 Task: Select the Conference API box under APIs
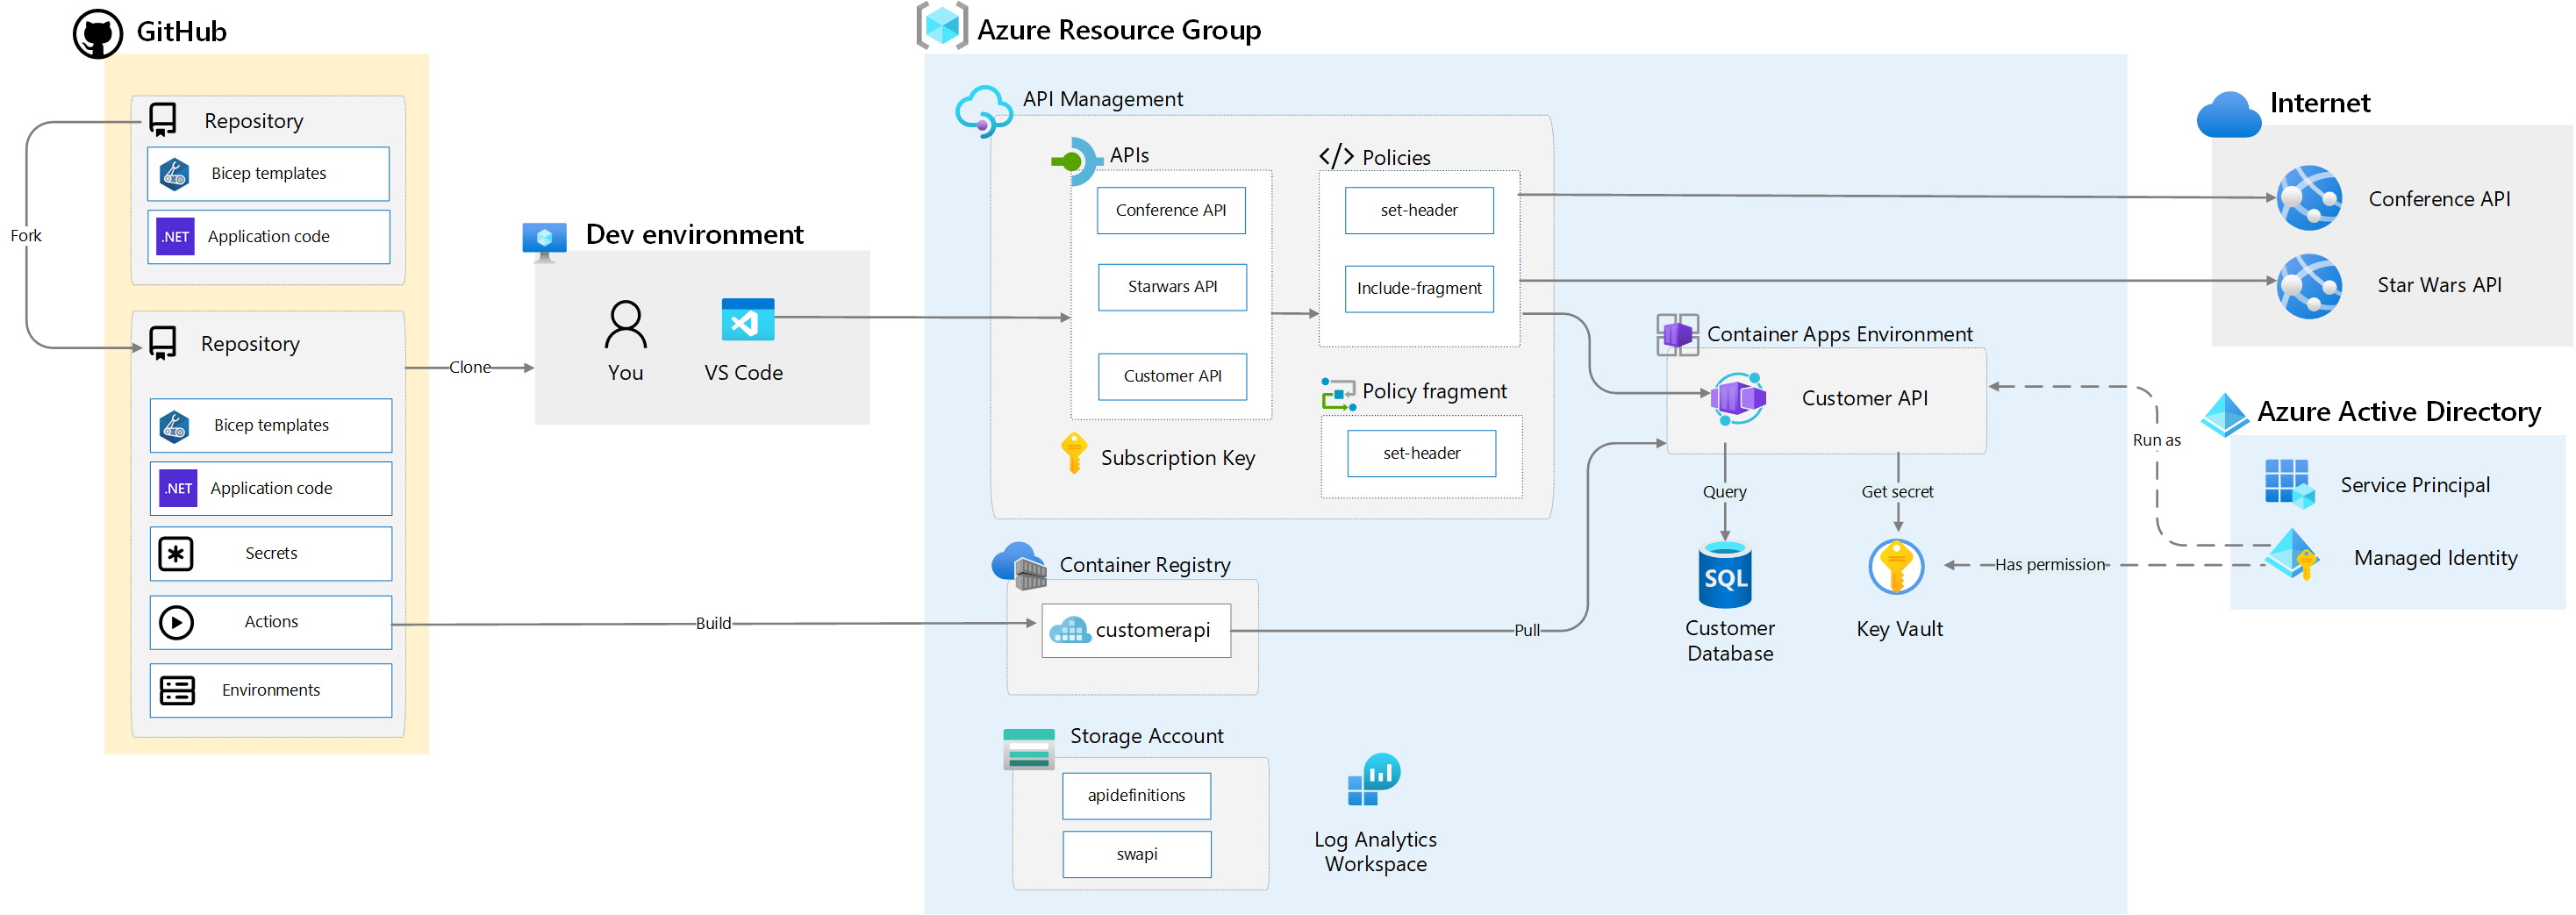pos(1170,211)
